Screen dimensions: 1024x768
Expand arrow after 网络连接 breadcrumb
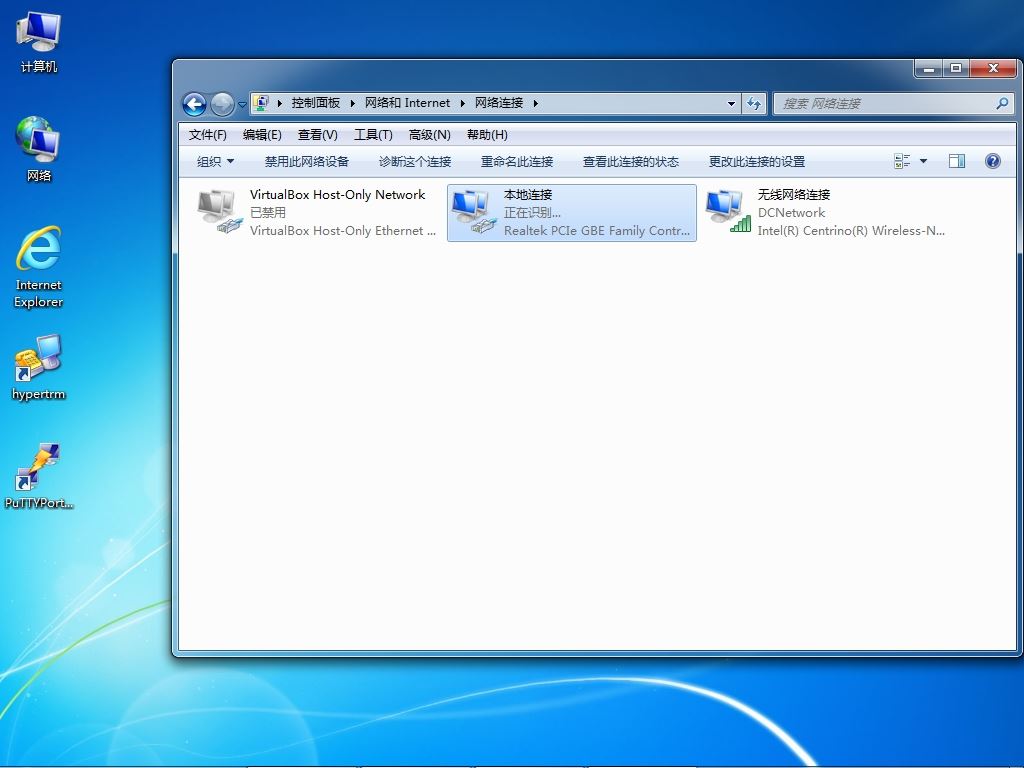[x=536, y=103]
